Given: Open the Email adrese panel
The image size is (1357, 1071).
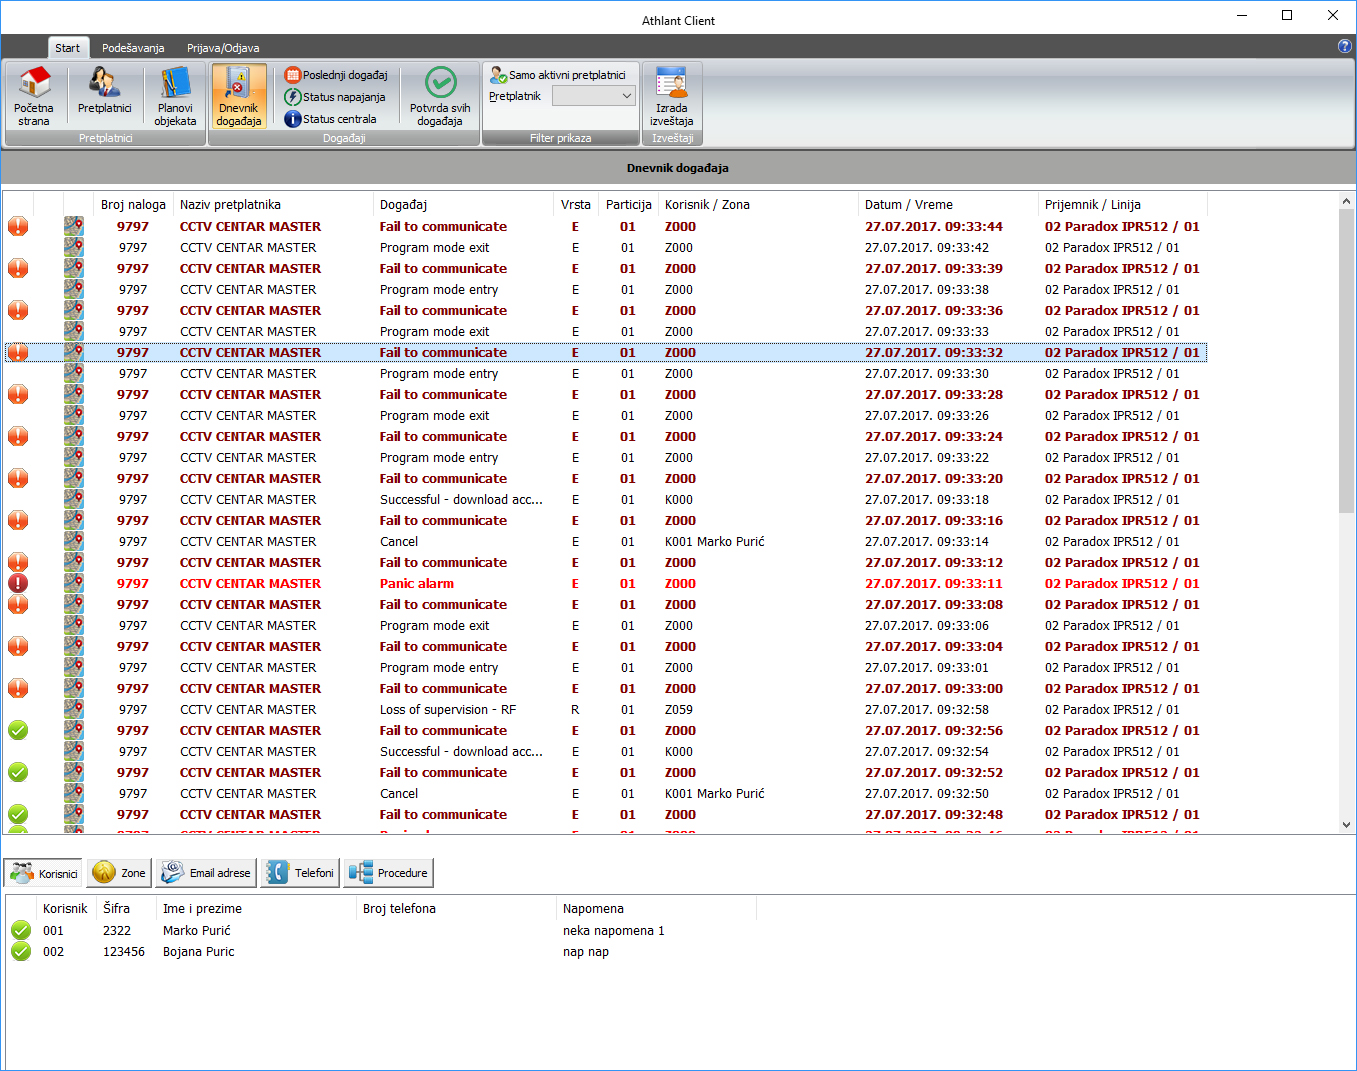Looking at the screenshot, I should click(206, 873).
